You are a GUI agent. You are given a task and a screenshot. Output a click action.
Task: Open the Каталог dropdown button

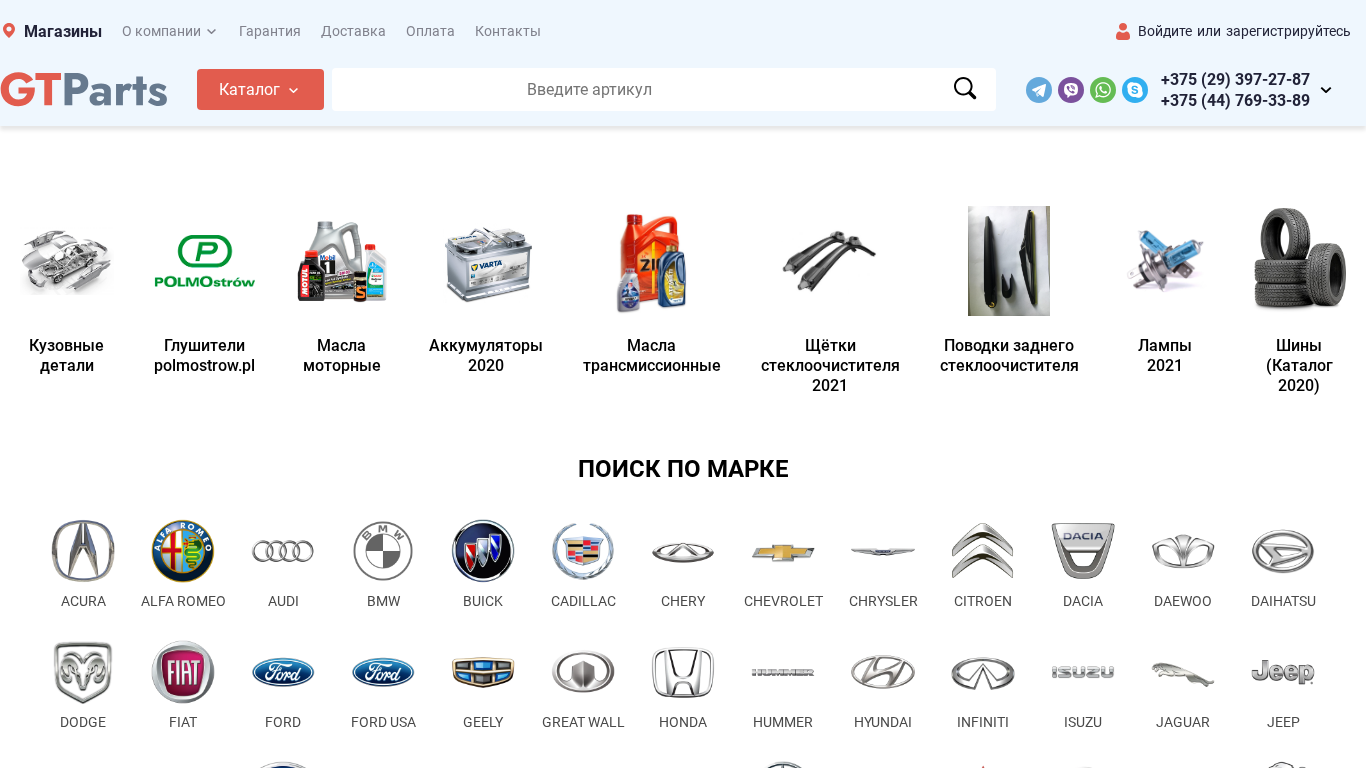(260, 89)
